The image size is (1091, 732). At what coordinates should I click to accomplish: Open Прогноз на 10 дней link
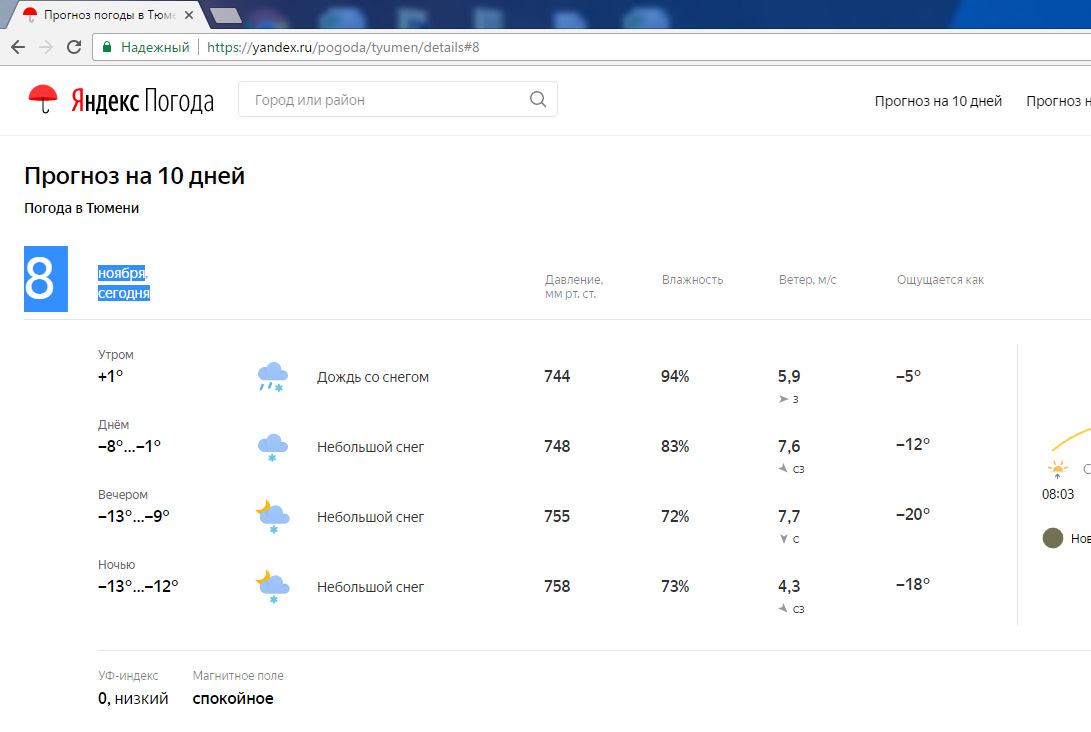tap(938, 102)
